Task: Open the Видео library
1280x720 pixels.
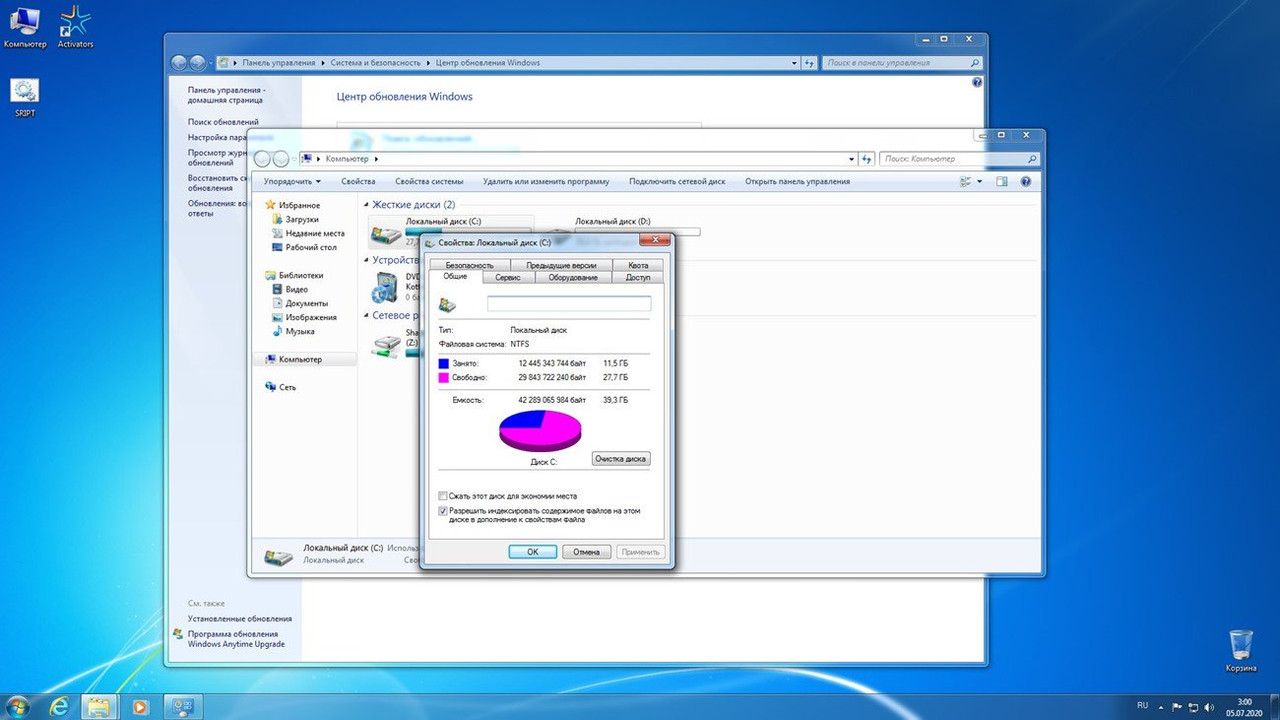Action: (290, 289)
